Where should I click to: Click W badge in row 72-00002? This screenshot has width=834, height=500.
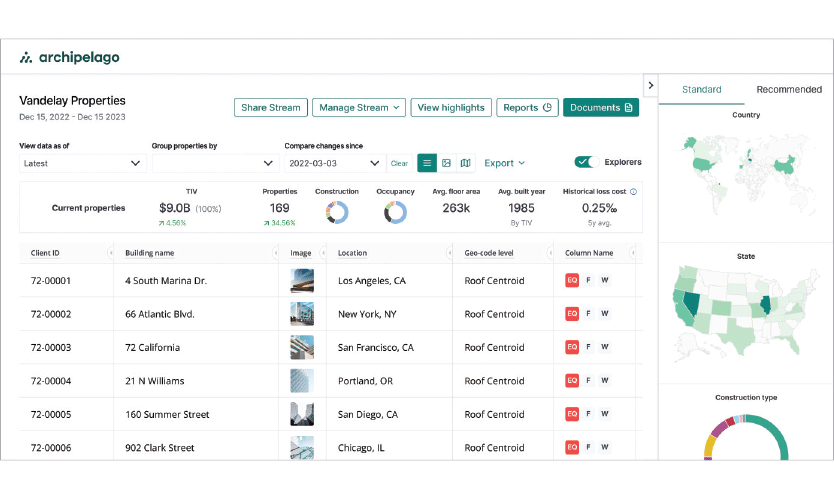pyautogui.click(x=605, y=314)
